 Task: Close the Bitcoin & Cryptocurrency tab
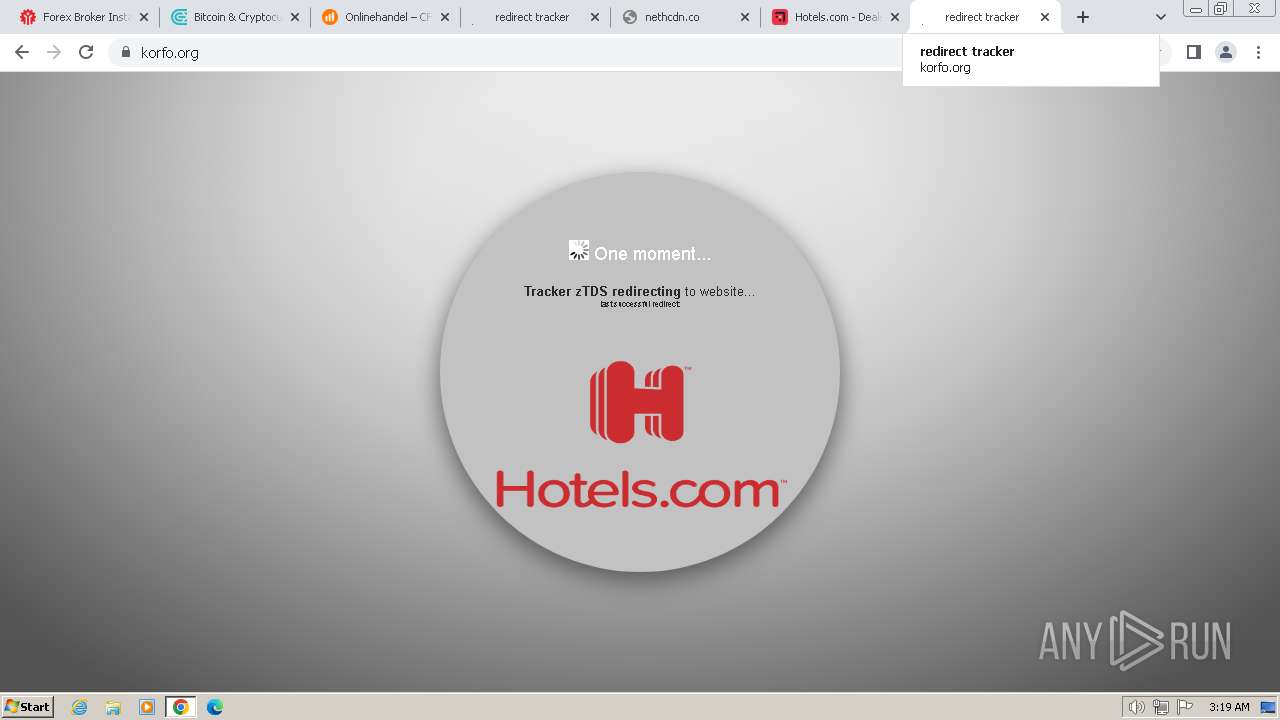(x=294, y=17)
